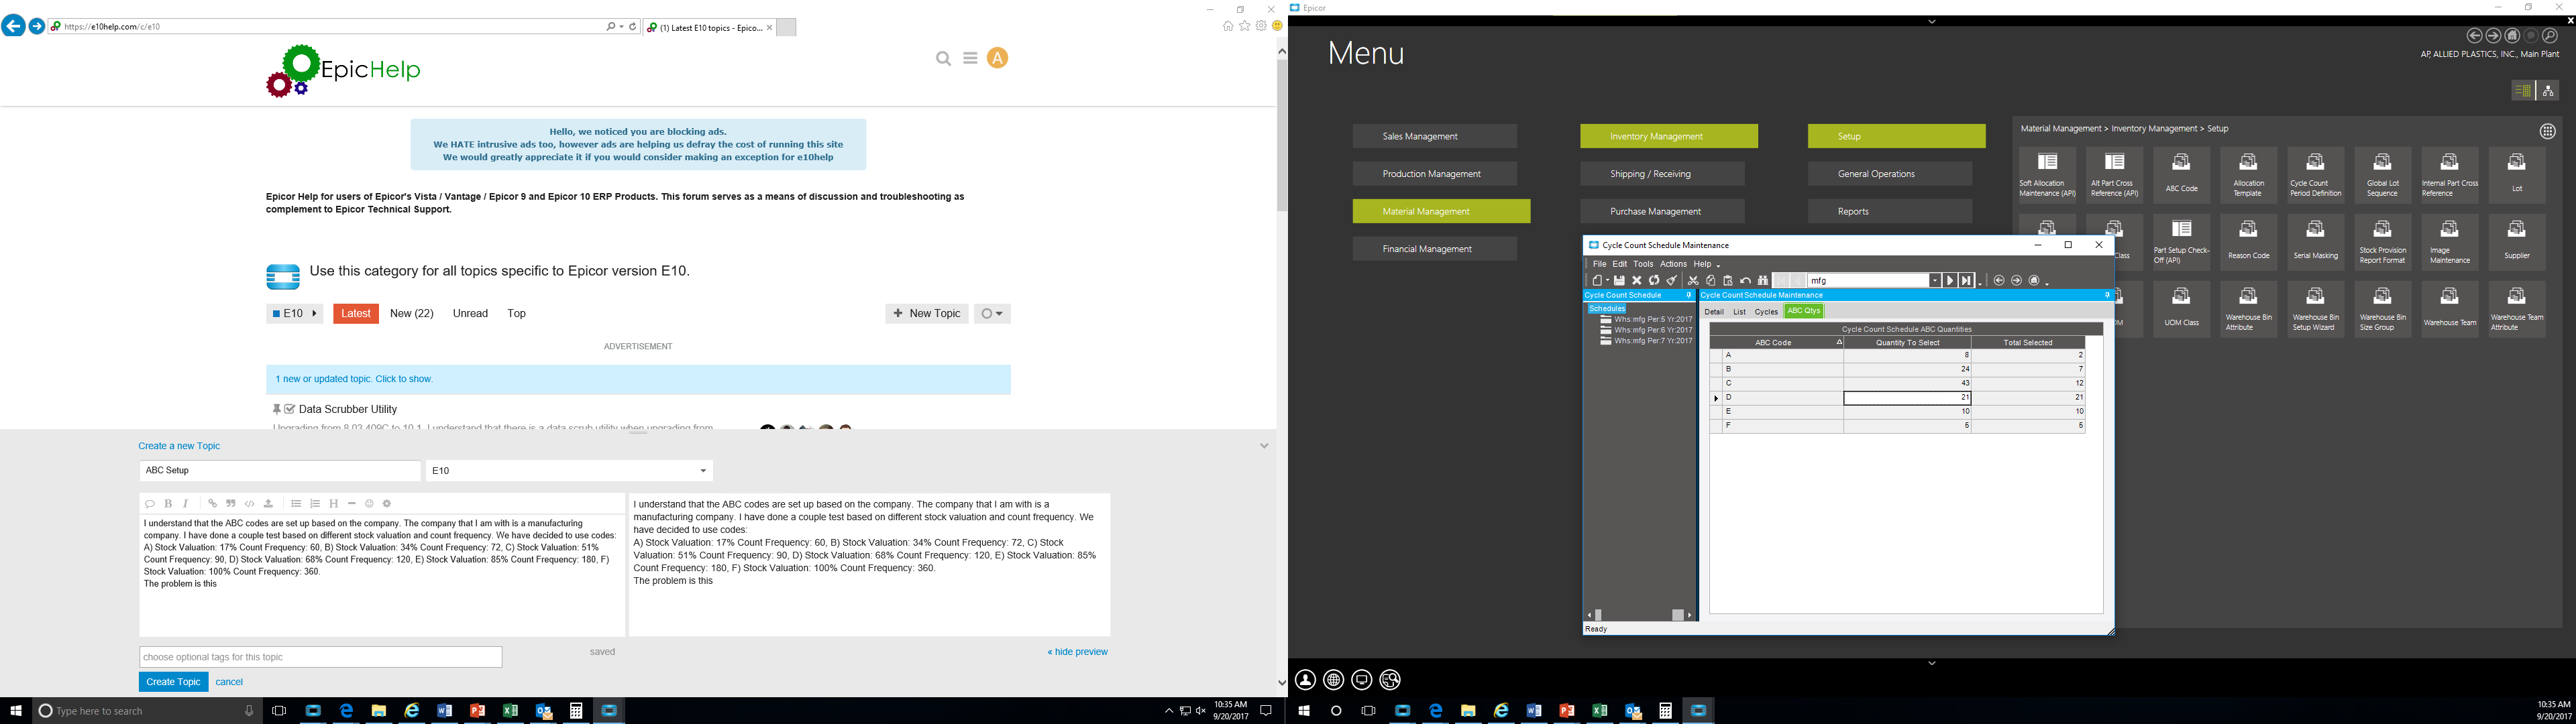Click optional tags input field
The image size is (2576, 724).
pos(320,657)
